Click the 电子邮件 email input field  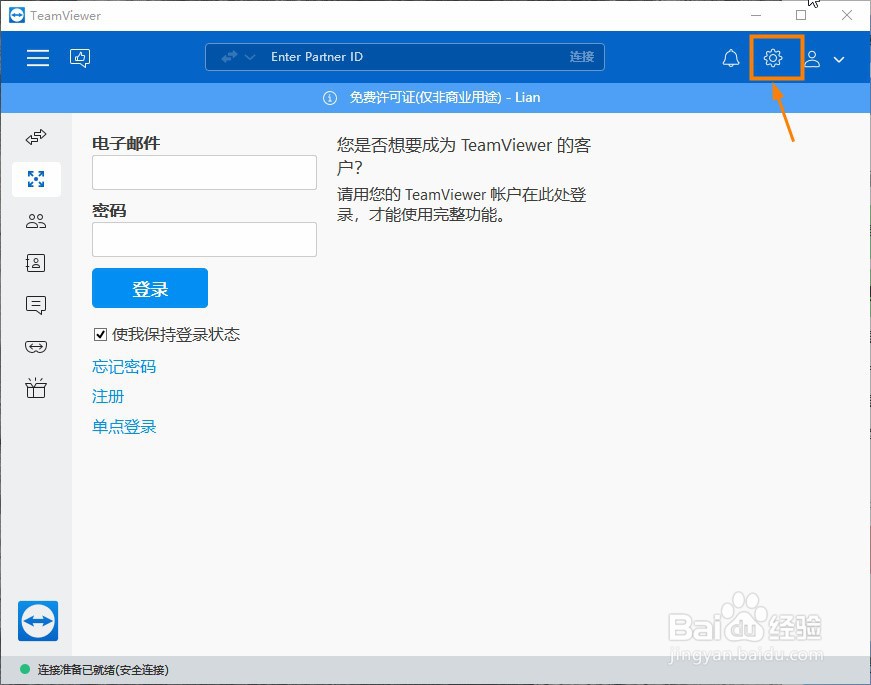[204, 172]
